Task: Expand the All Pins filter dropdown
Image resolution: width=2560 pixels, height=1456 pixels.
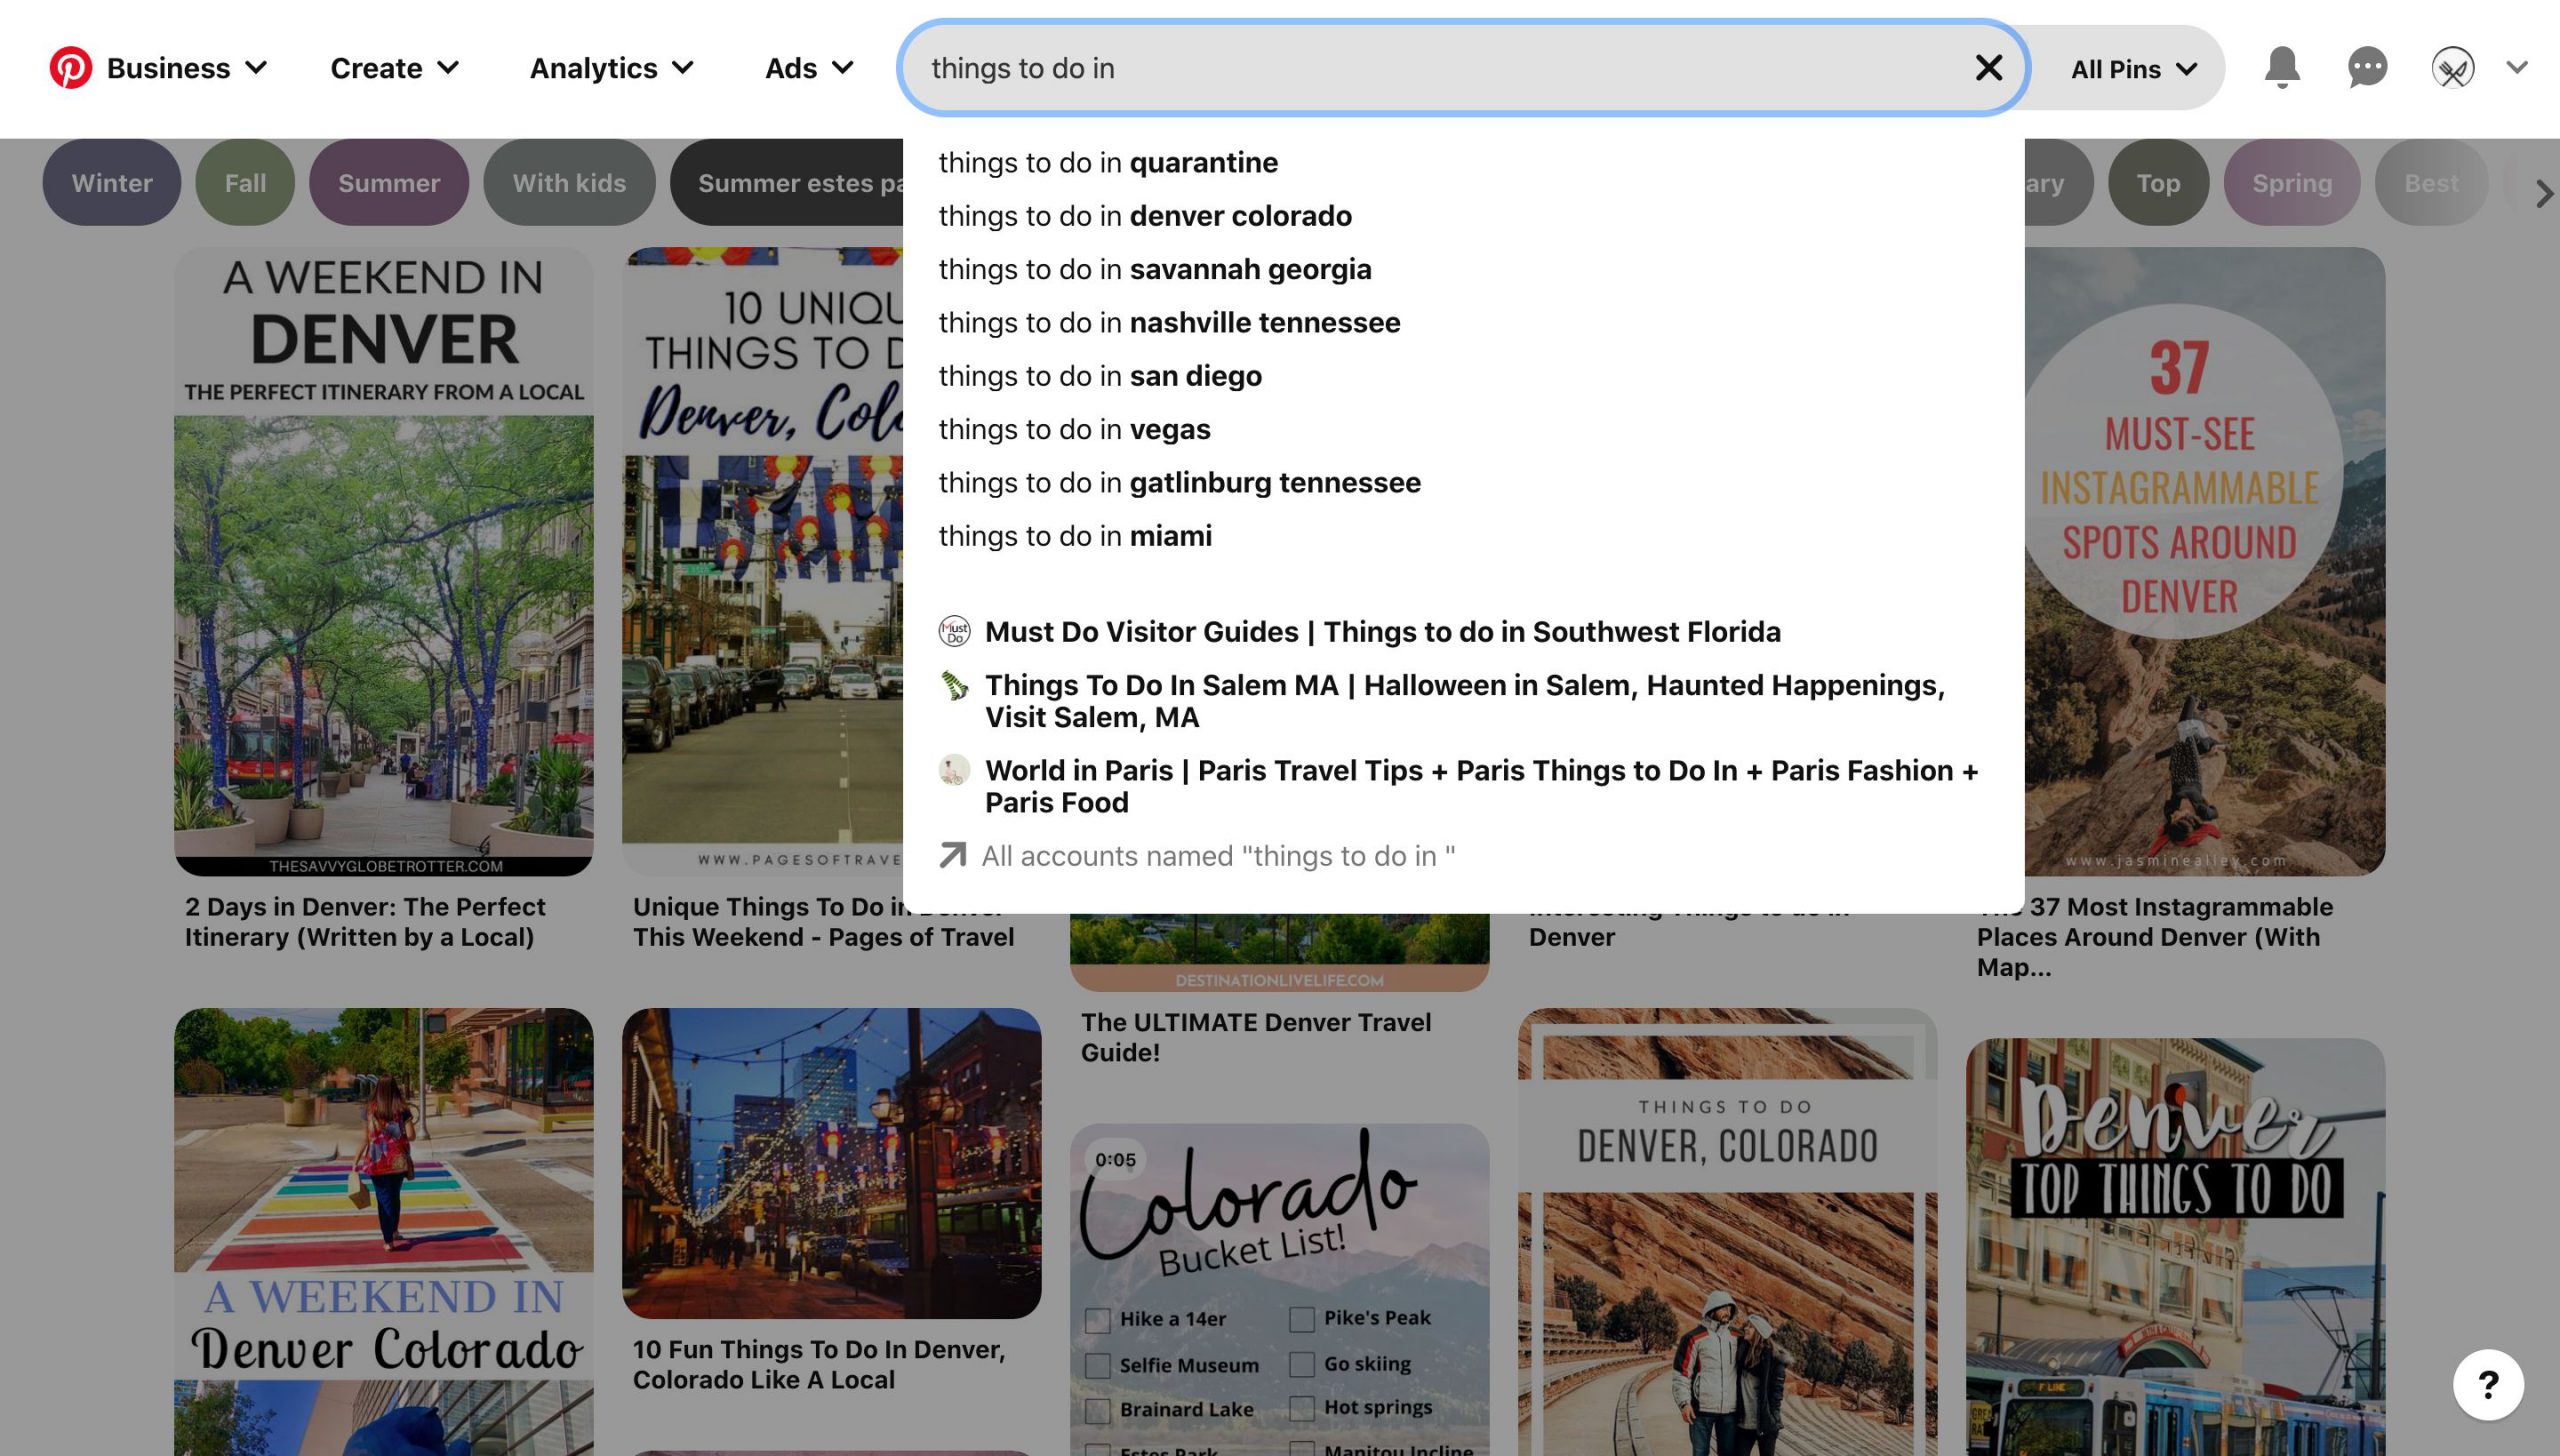Action: point(2133,69)
